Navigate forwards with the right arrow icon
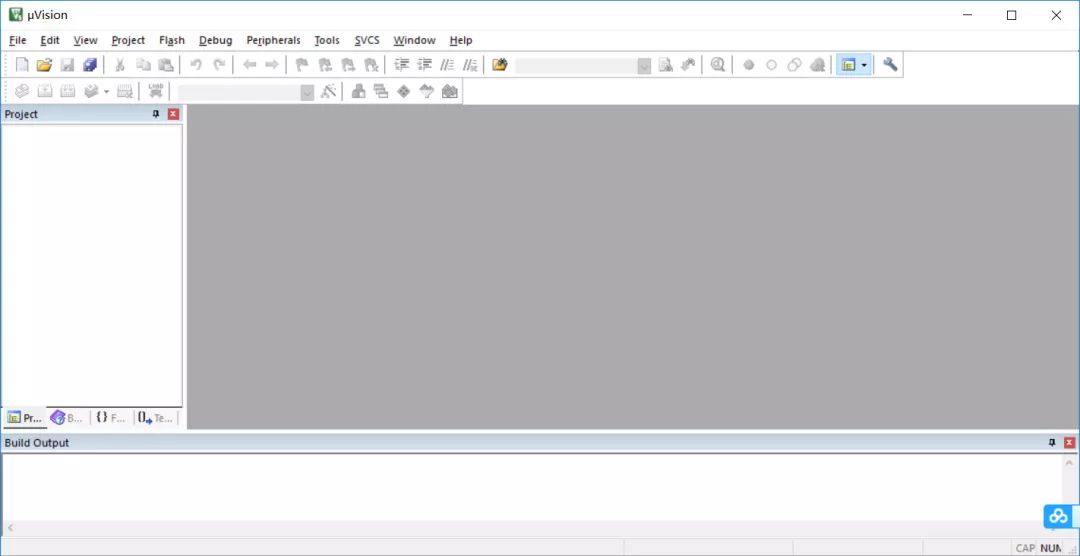 pyautogui.click(x=272, y=65)
